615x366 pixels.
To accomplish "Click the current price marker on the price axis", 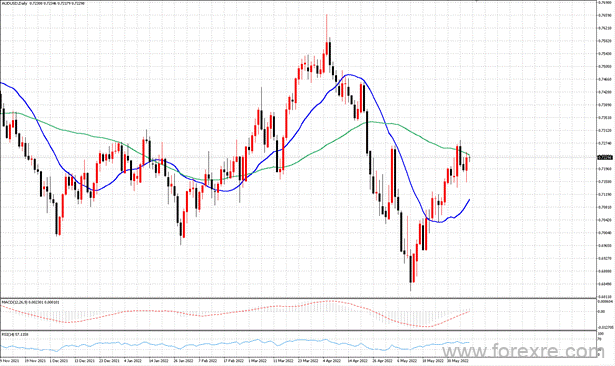I will coord(604,157).
